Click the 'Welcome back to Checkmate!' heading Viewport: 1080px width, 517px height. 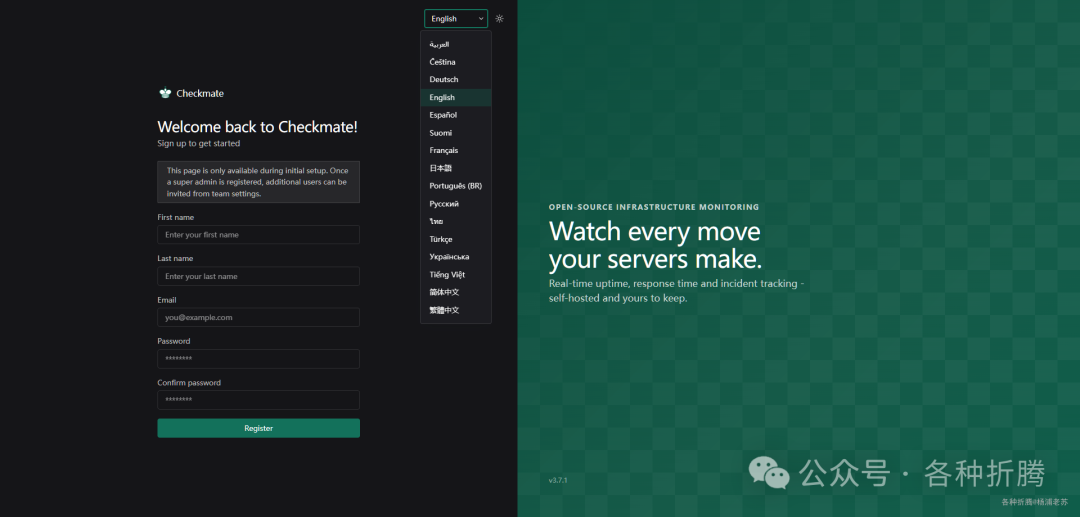point(258,127)
